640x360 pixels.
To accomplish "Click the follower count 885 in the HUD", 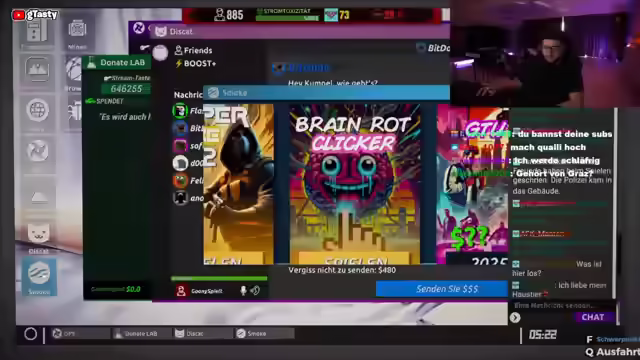I will click(x=229, y=15).
